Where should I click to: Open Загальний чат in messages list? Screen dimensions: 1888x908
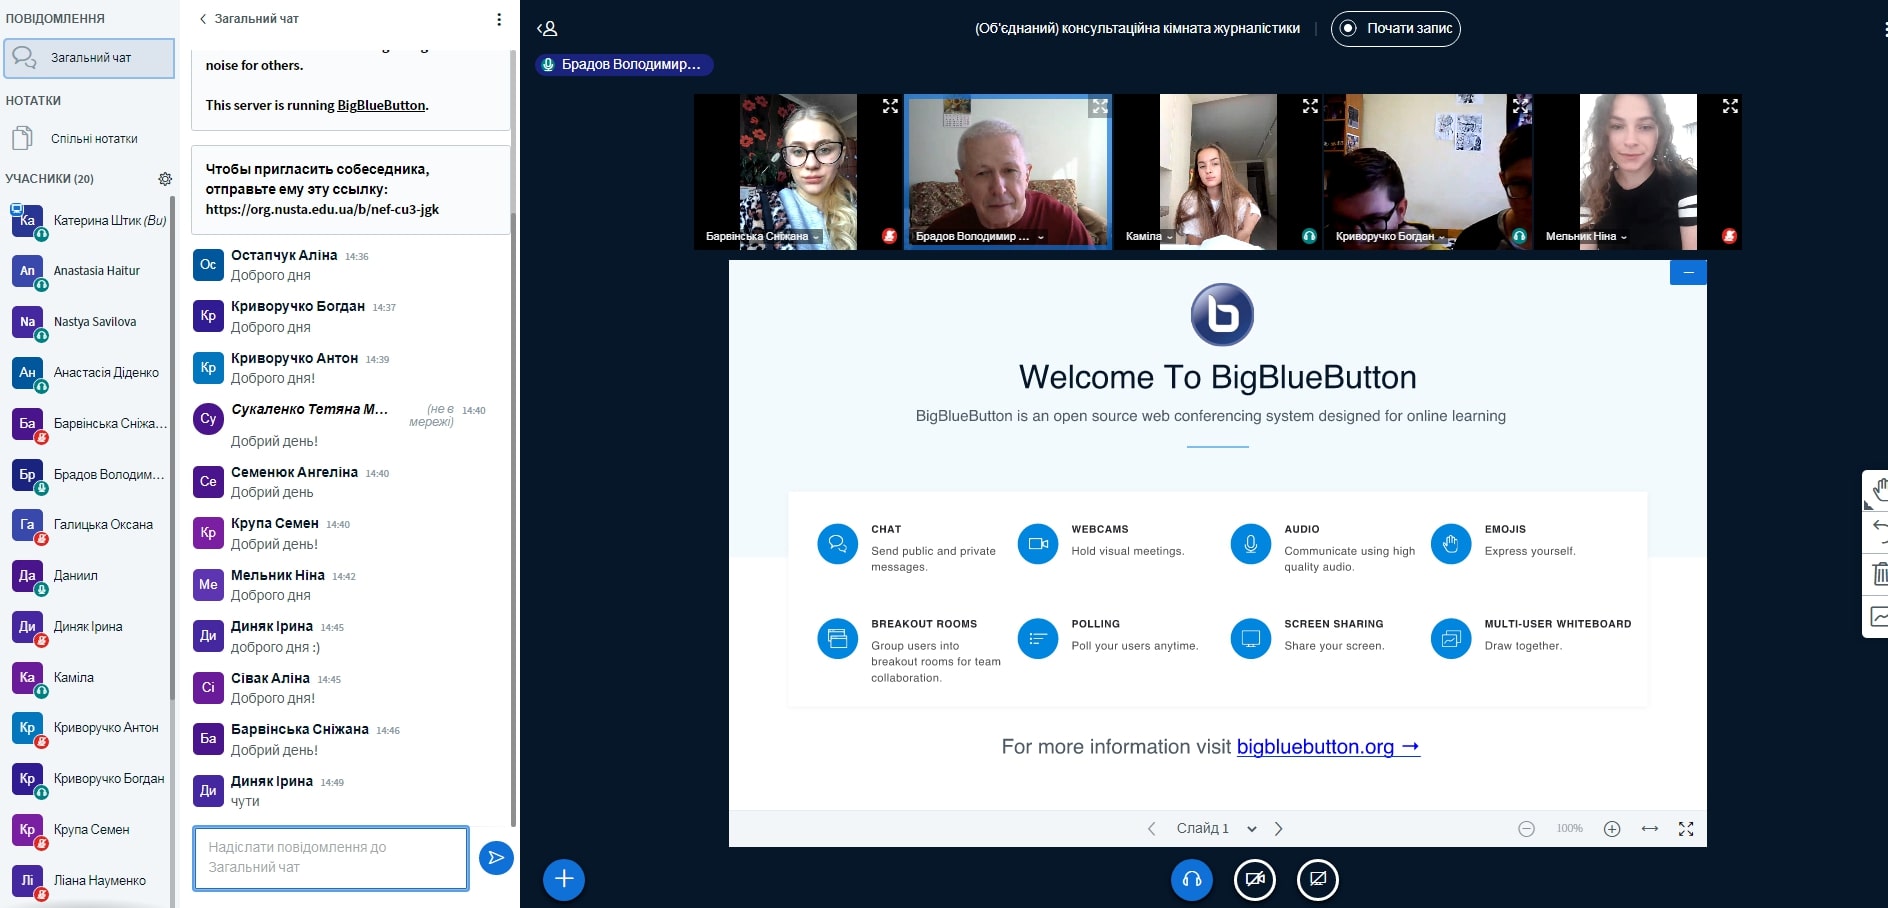(89, 58)
